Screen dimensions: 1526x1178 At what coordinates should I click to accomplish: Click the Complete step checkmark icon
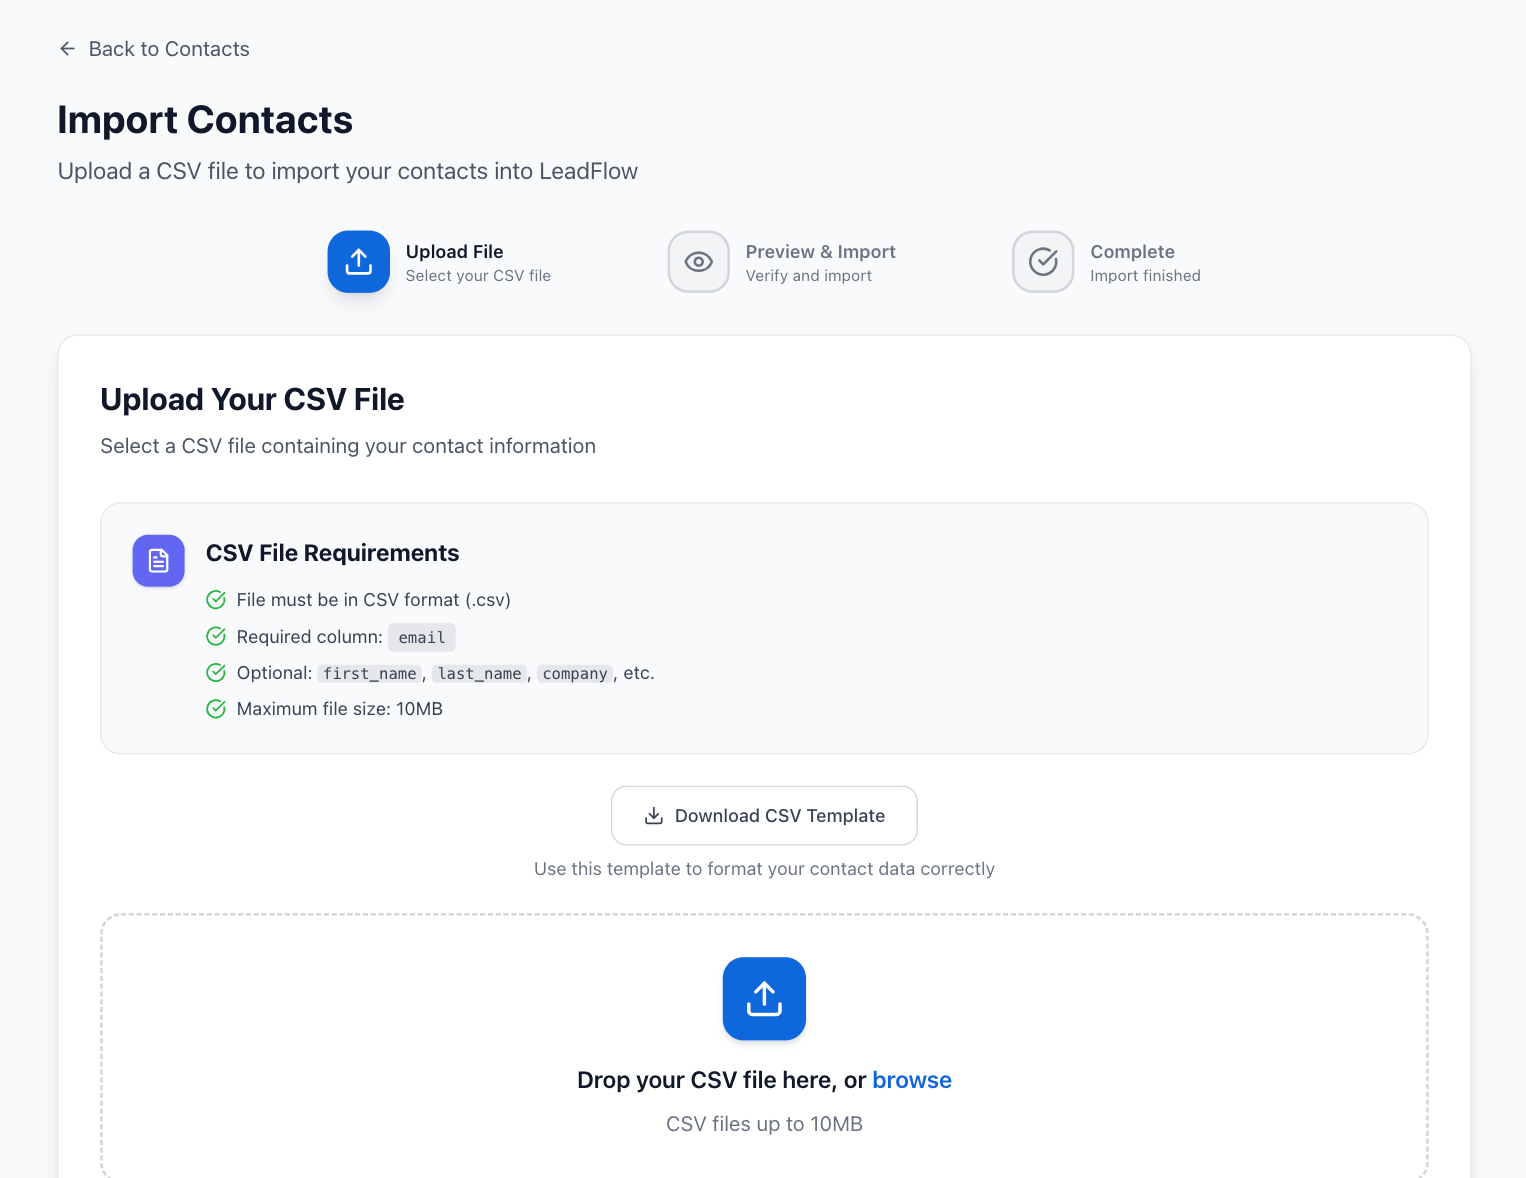(1043, 262)
